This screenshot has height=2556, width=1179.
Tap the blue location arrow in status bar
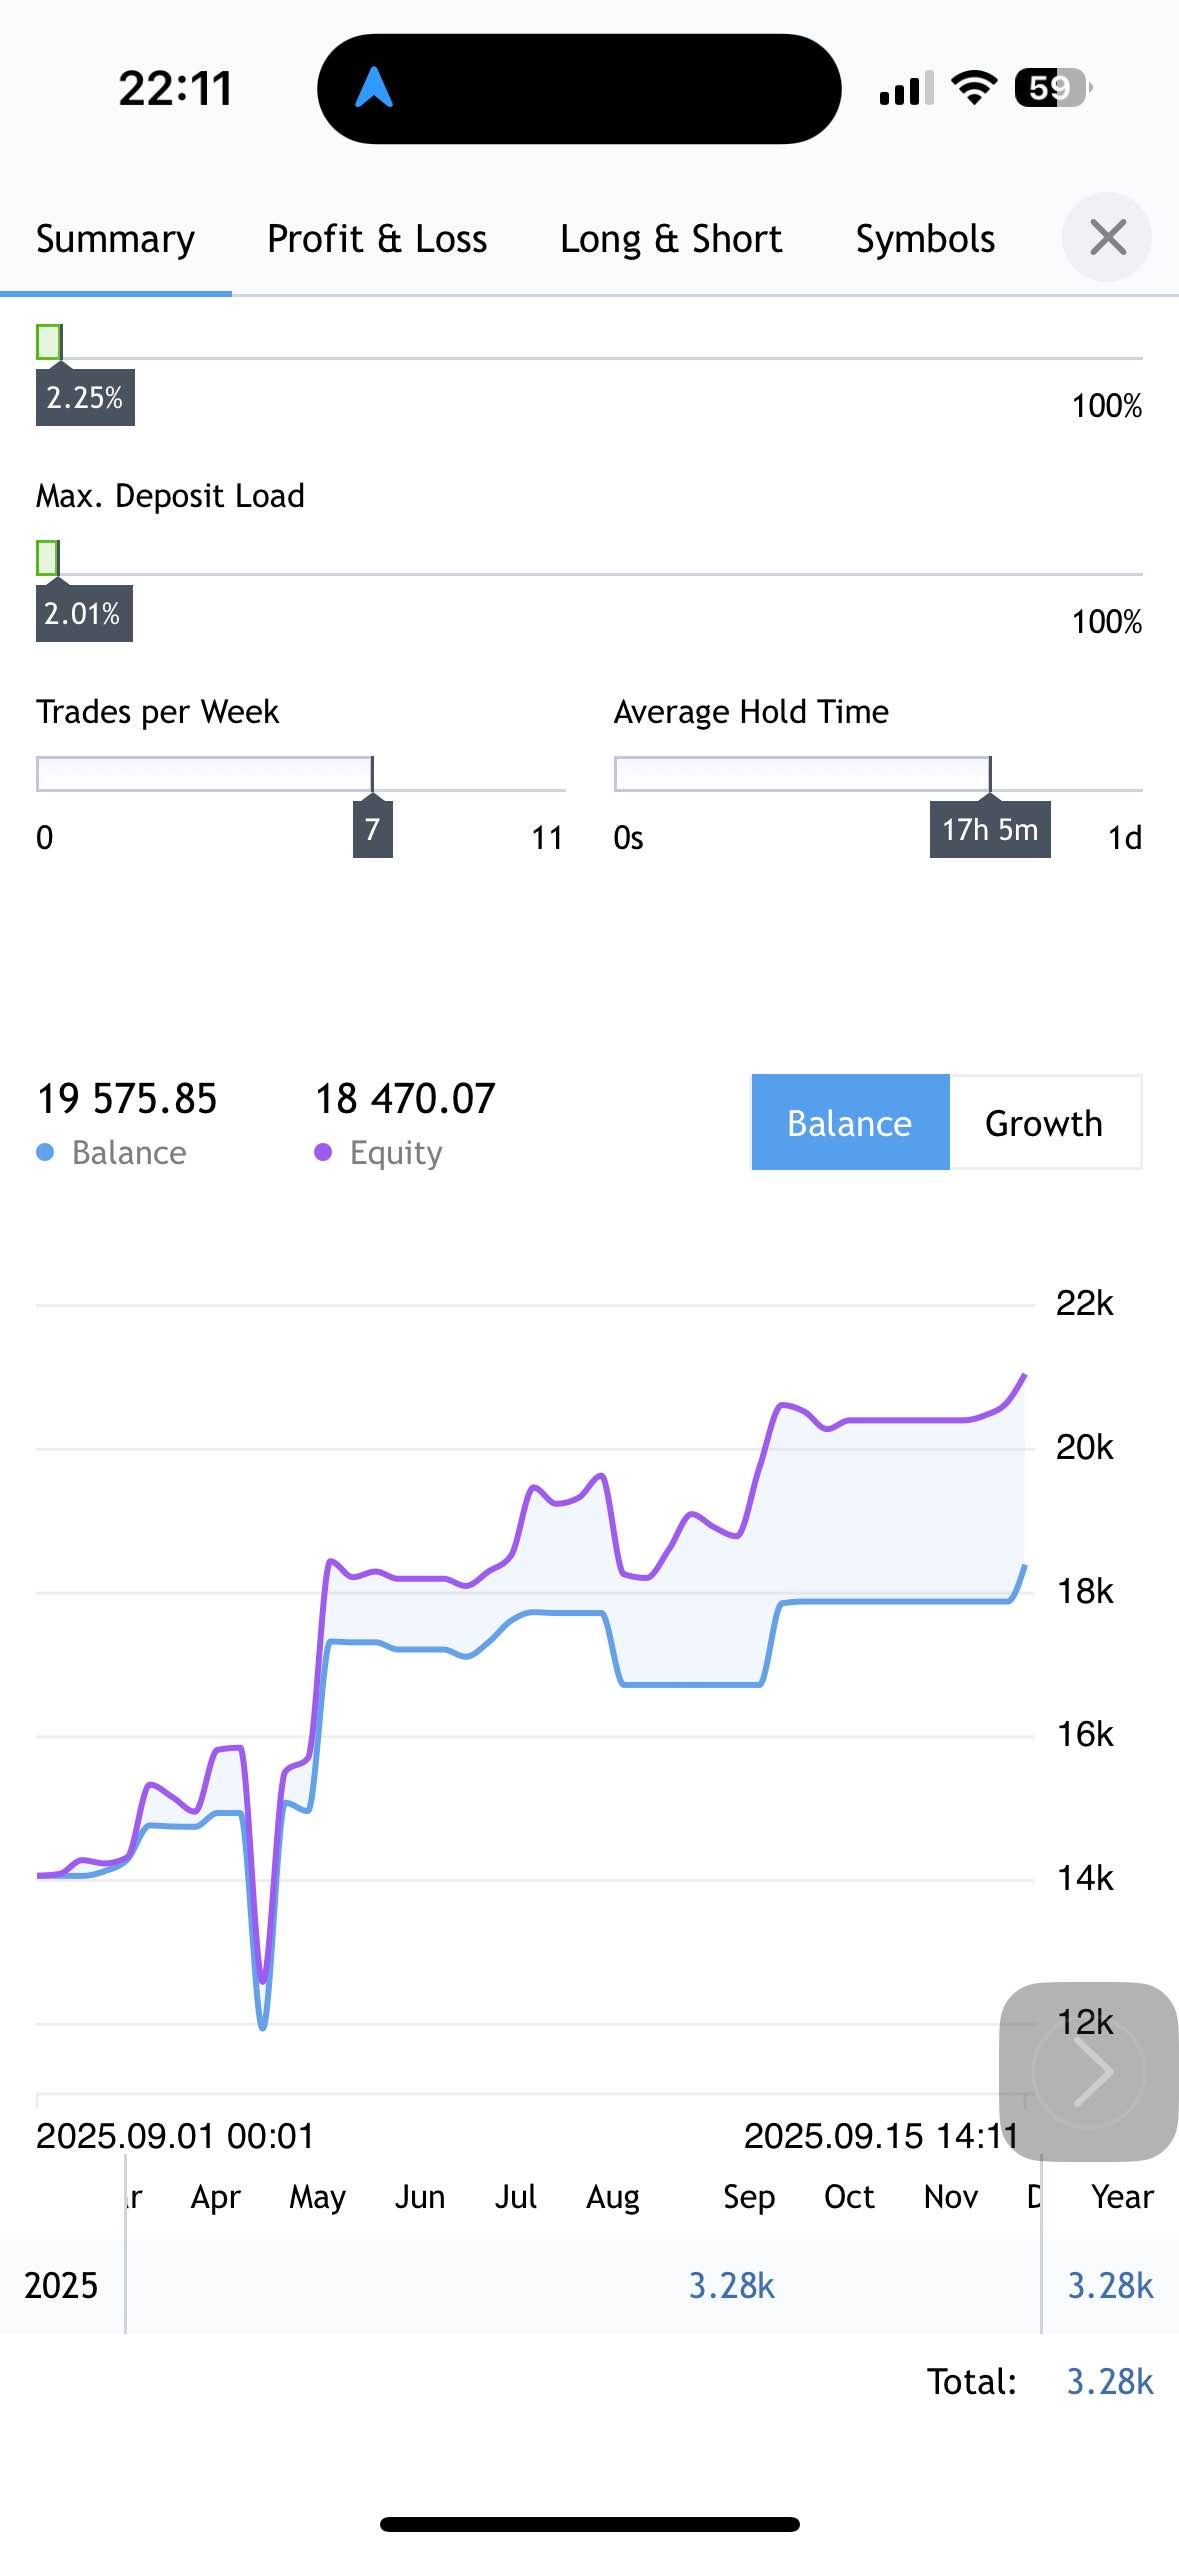[x=374, y=88]
